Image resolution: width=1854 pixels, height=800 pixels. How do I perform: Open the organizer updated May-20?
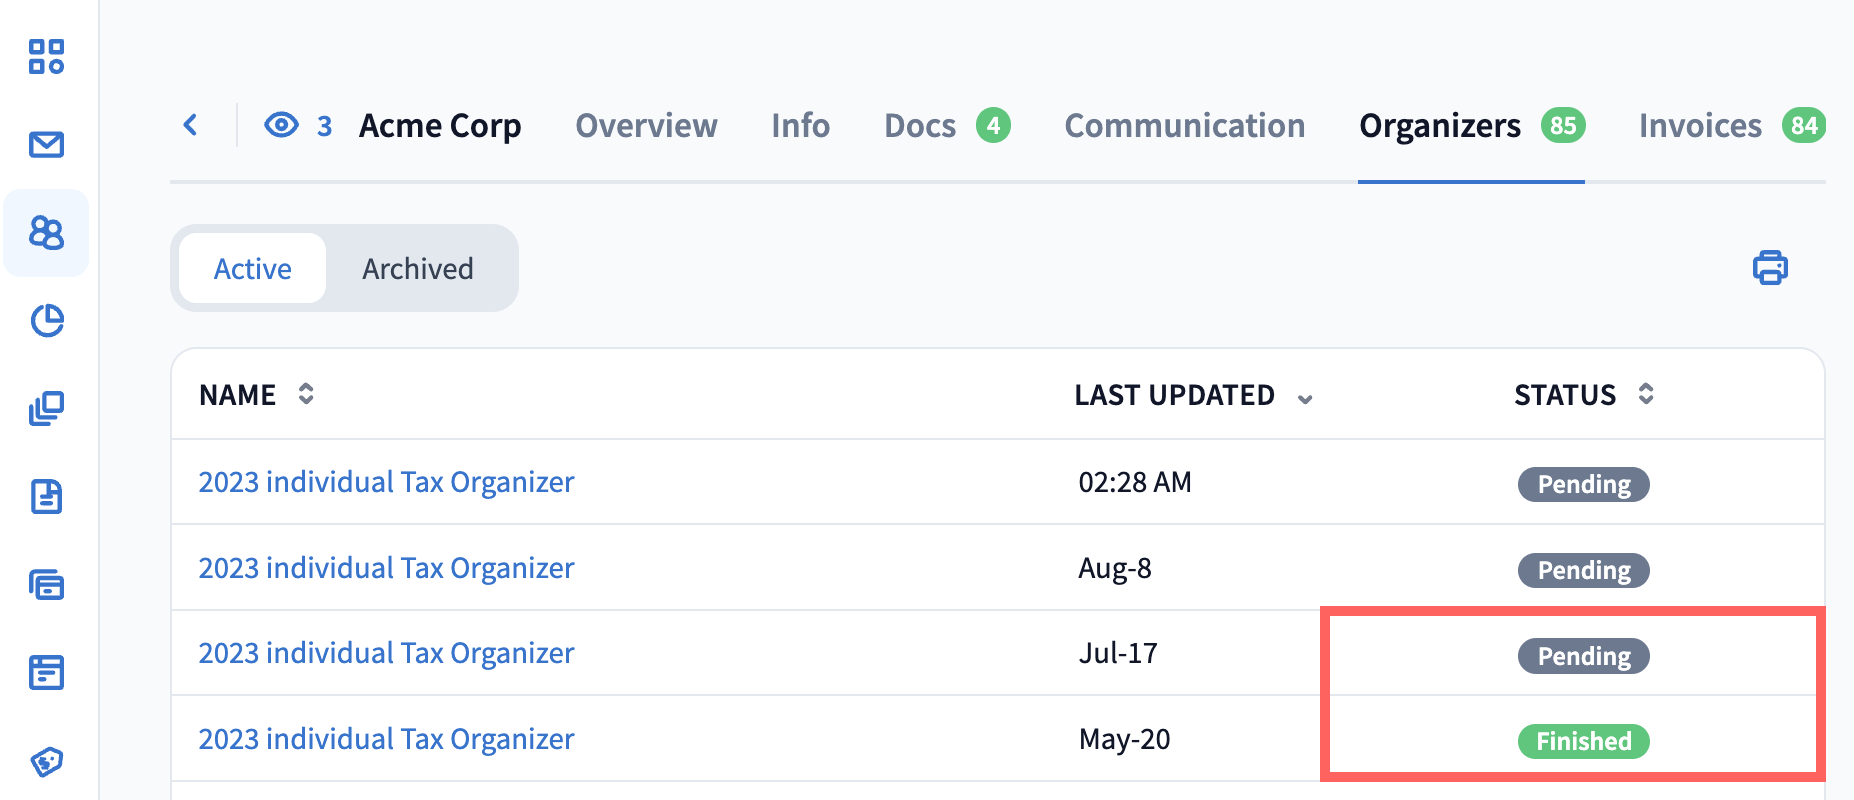pyautogui.click(x=386, y=739)
